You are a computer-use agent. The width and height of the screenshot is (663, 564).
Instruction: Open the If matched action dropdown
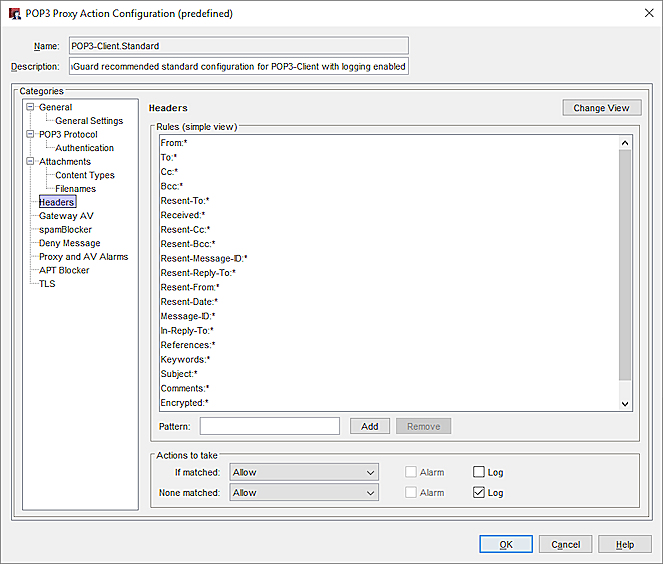point(304,472)
